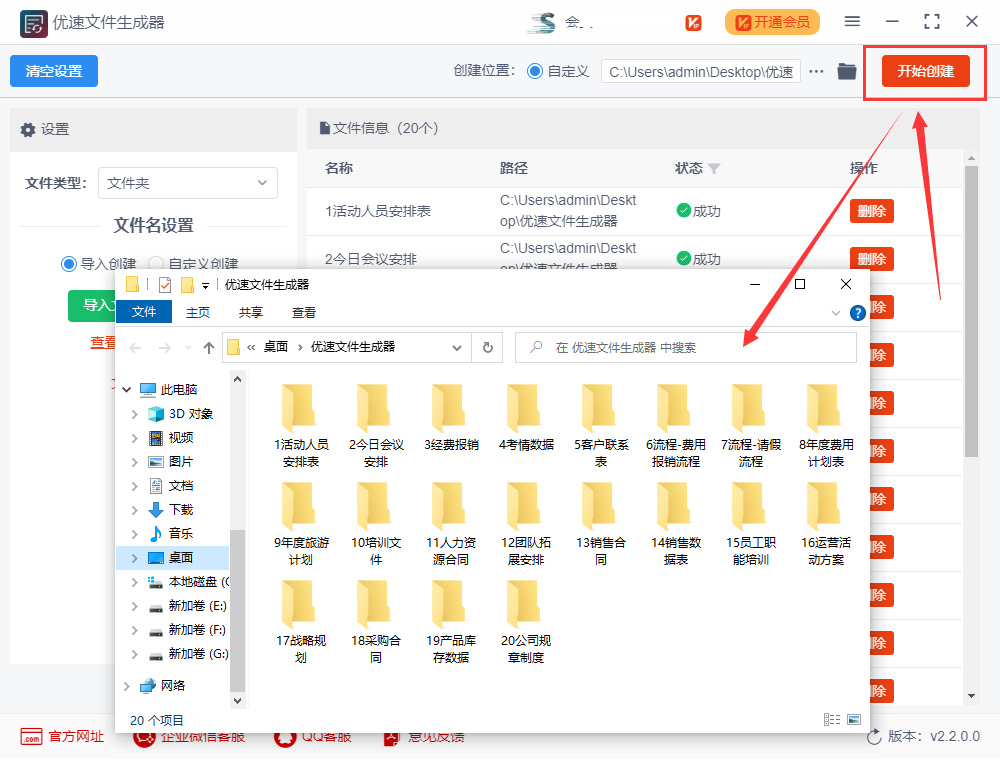Click the 开始创建 start creation button
Screen dimensions: 1000x760
[925, 71]
